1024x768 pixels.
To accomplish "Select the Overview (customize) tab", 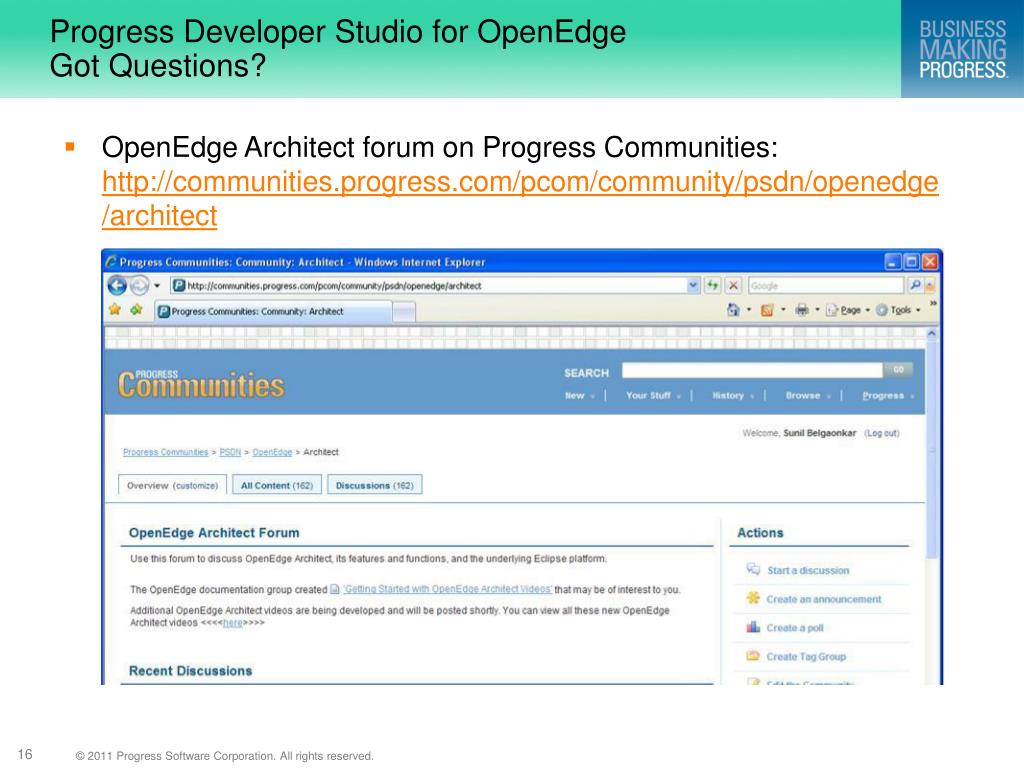I will [172, 485].
